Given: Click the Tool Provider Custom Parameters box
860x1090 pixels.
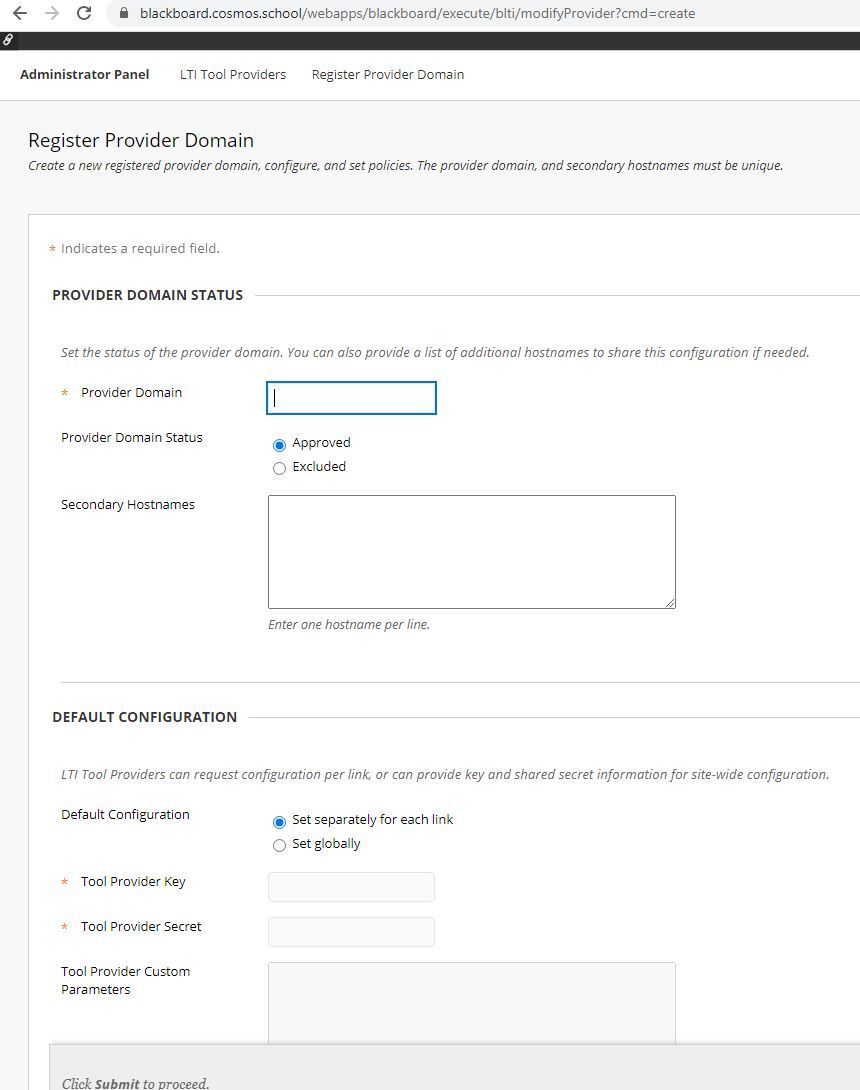Looking at the screenshot, I should point(472,1003).
